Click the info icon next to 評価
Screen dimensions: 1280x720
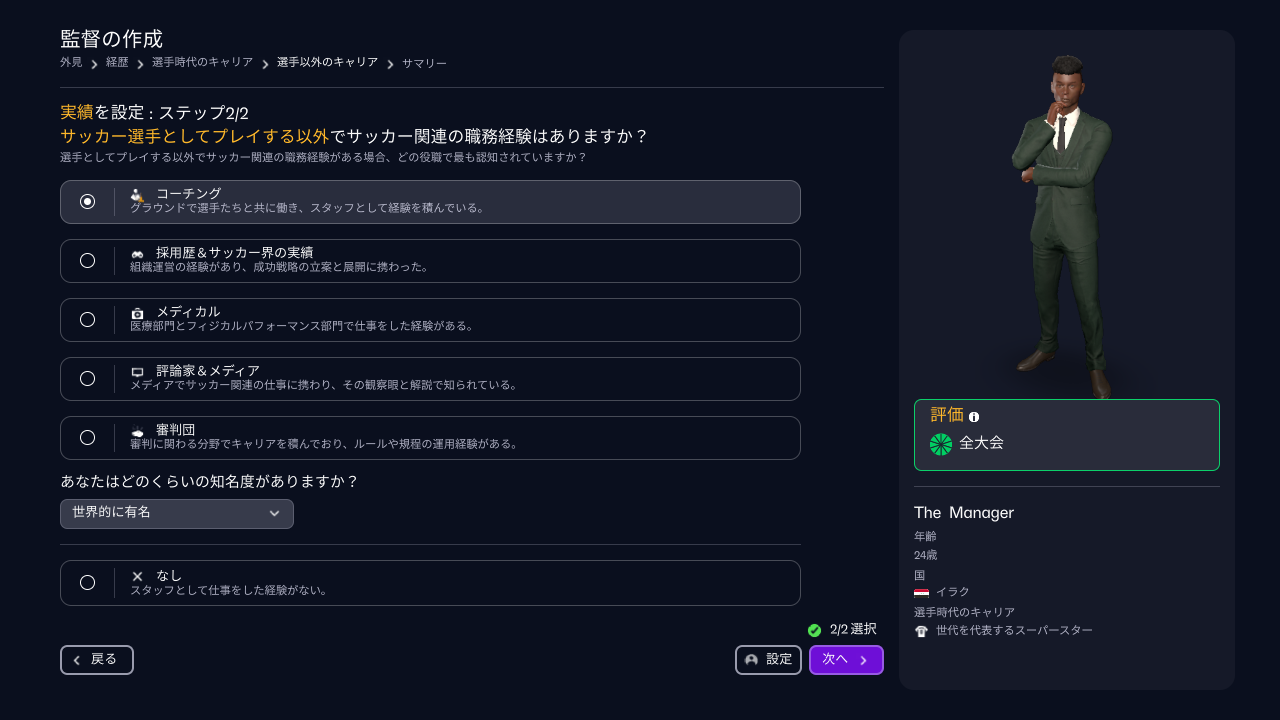click(974, 417)
